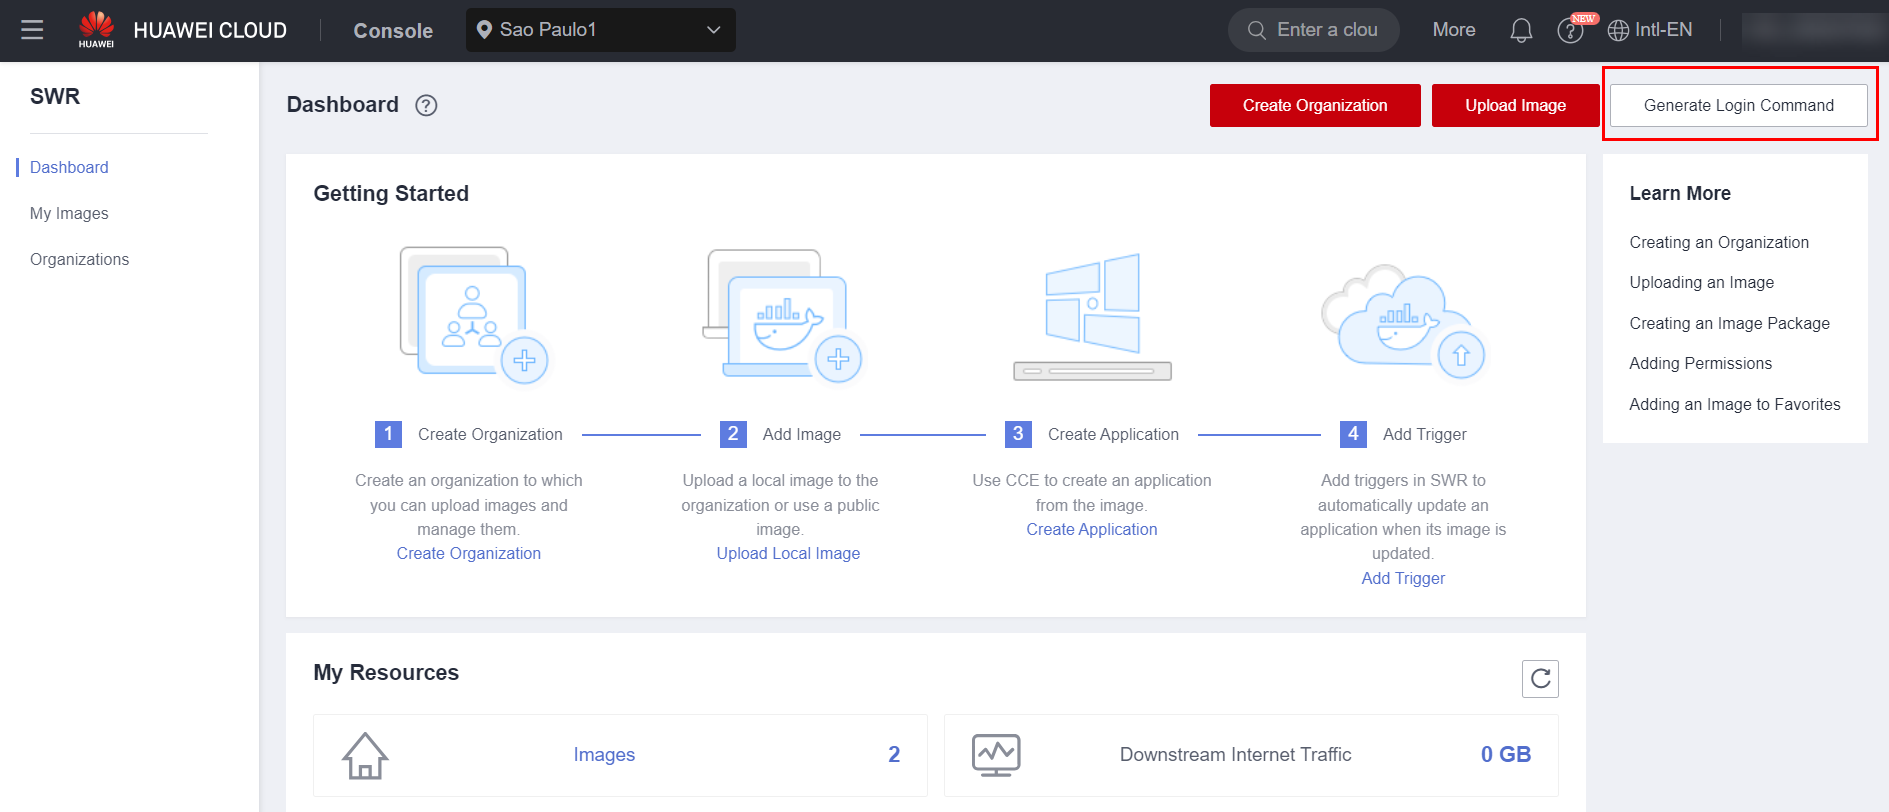
Task: Click the Dashboard help question mark icon
Action: (x=426, y=105)
